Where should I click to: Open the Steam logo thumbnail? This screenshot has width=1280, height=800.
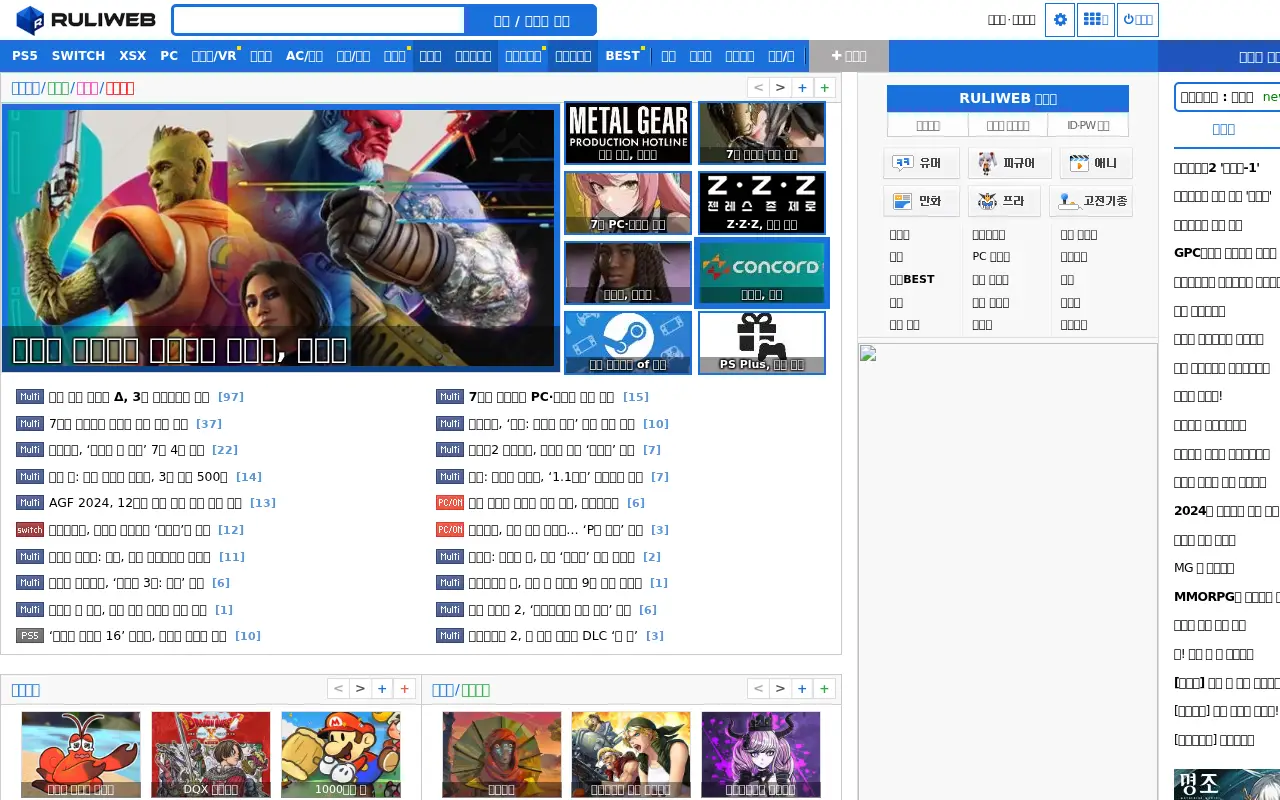pos(628,343)
